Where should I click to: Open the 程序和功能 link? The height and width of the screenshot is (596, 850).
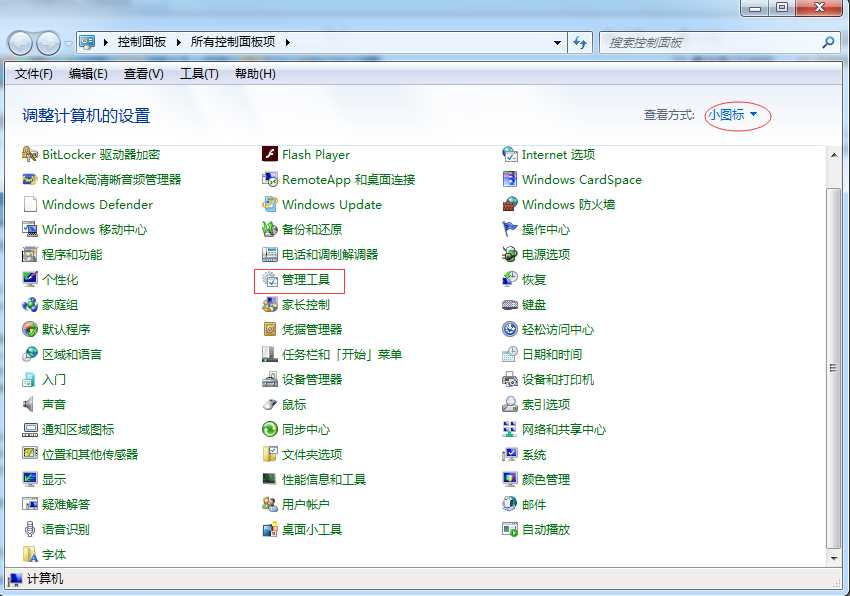coord(72,254)
